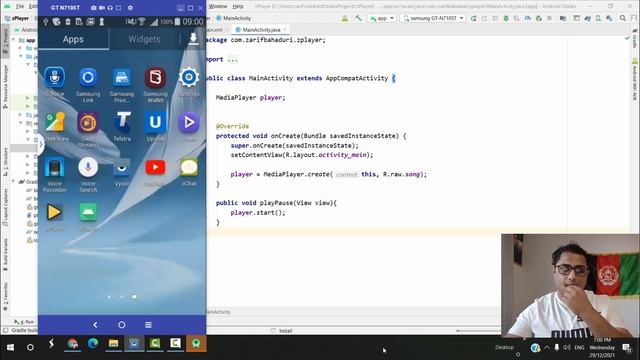Open Resource Manager side panel

pos(5,86)
